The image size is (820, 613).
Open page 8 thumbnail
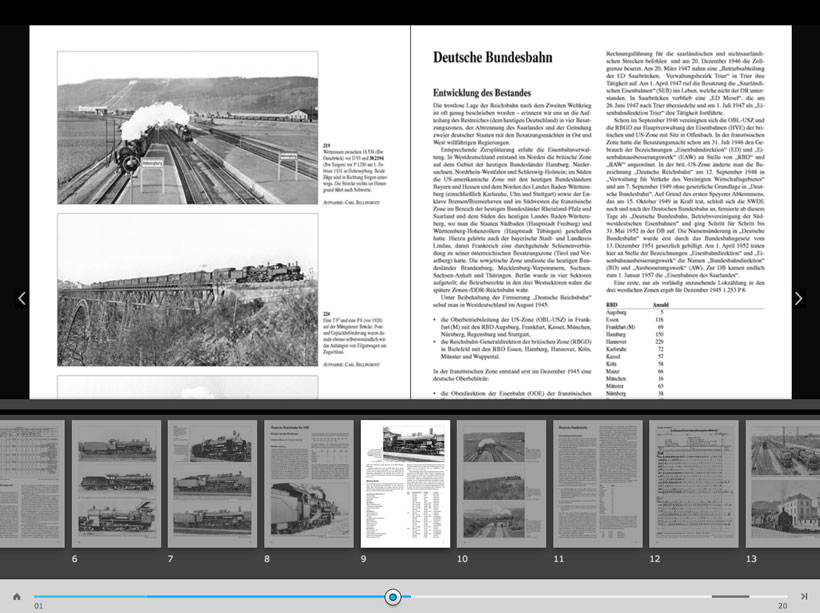click(x=309, y=484)
